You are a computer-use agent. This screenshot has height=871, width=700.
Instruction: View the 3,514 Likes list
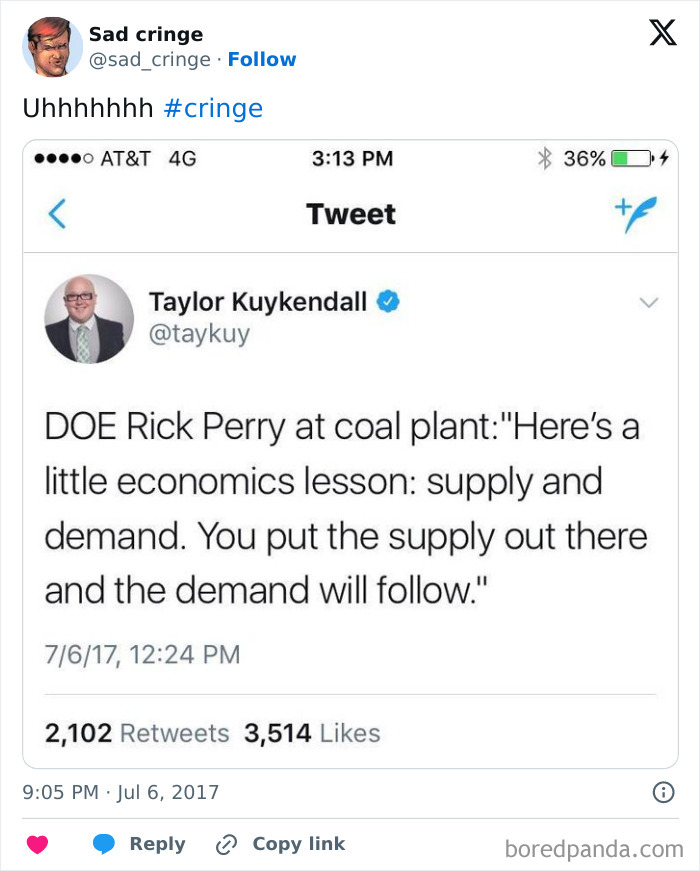pyautogui.click(x=312, y=733)
